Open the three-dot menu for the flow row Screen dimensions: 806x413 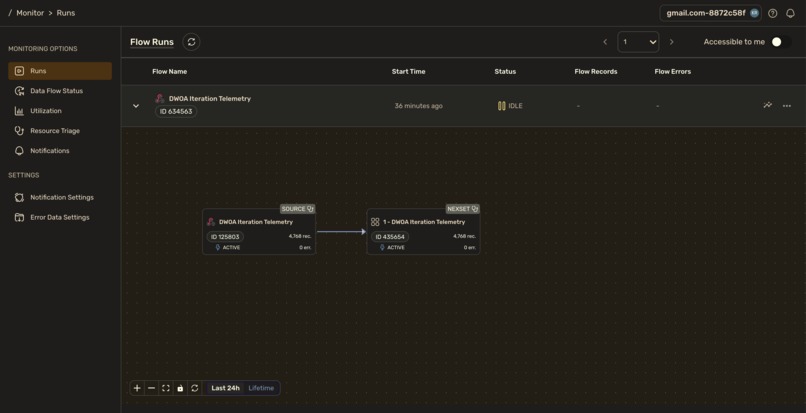point(786,106)
